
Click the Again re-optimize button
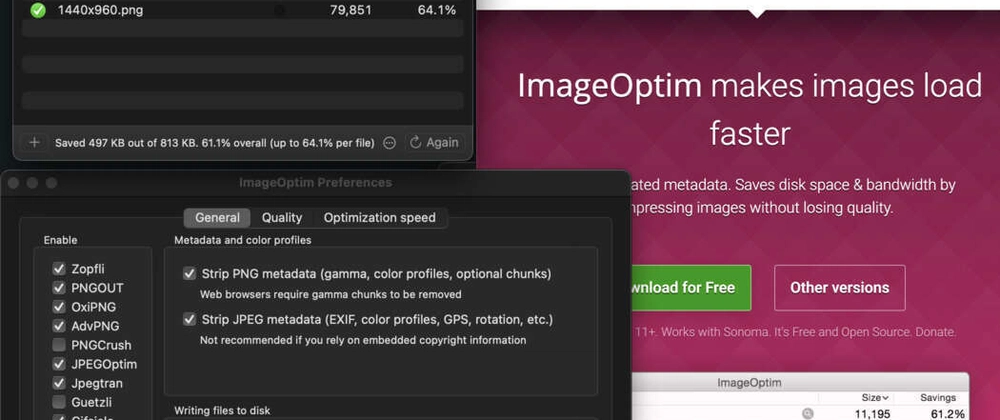point(434,143)
